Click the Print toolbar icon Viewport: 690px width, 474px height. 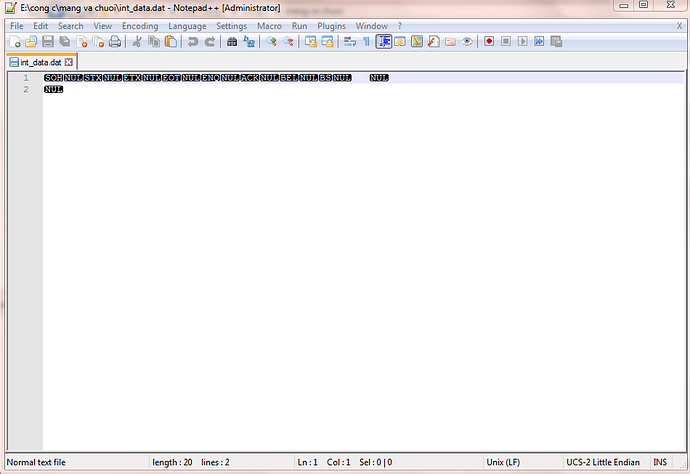(115, 42)
